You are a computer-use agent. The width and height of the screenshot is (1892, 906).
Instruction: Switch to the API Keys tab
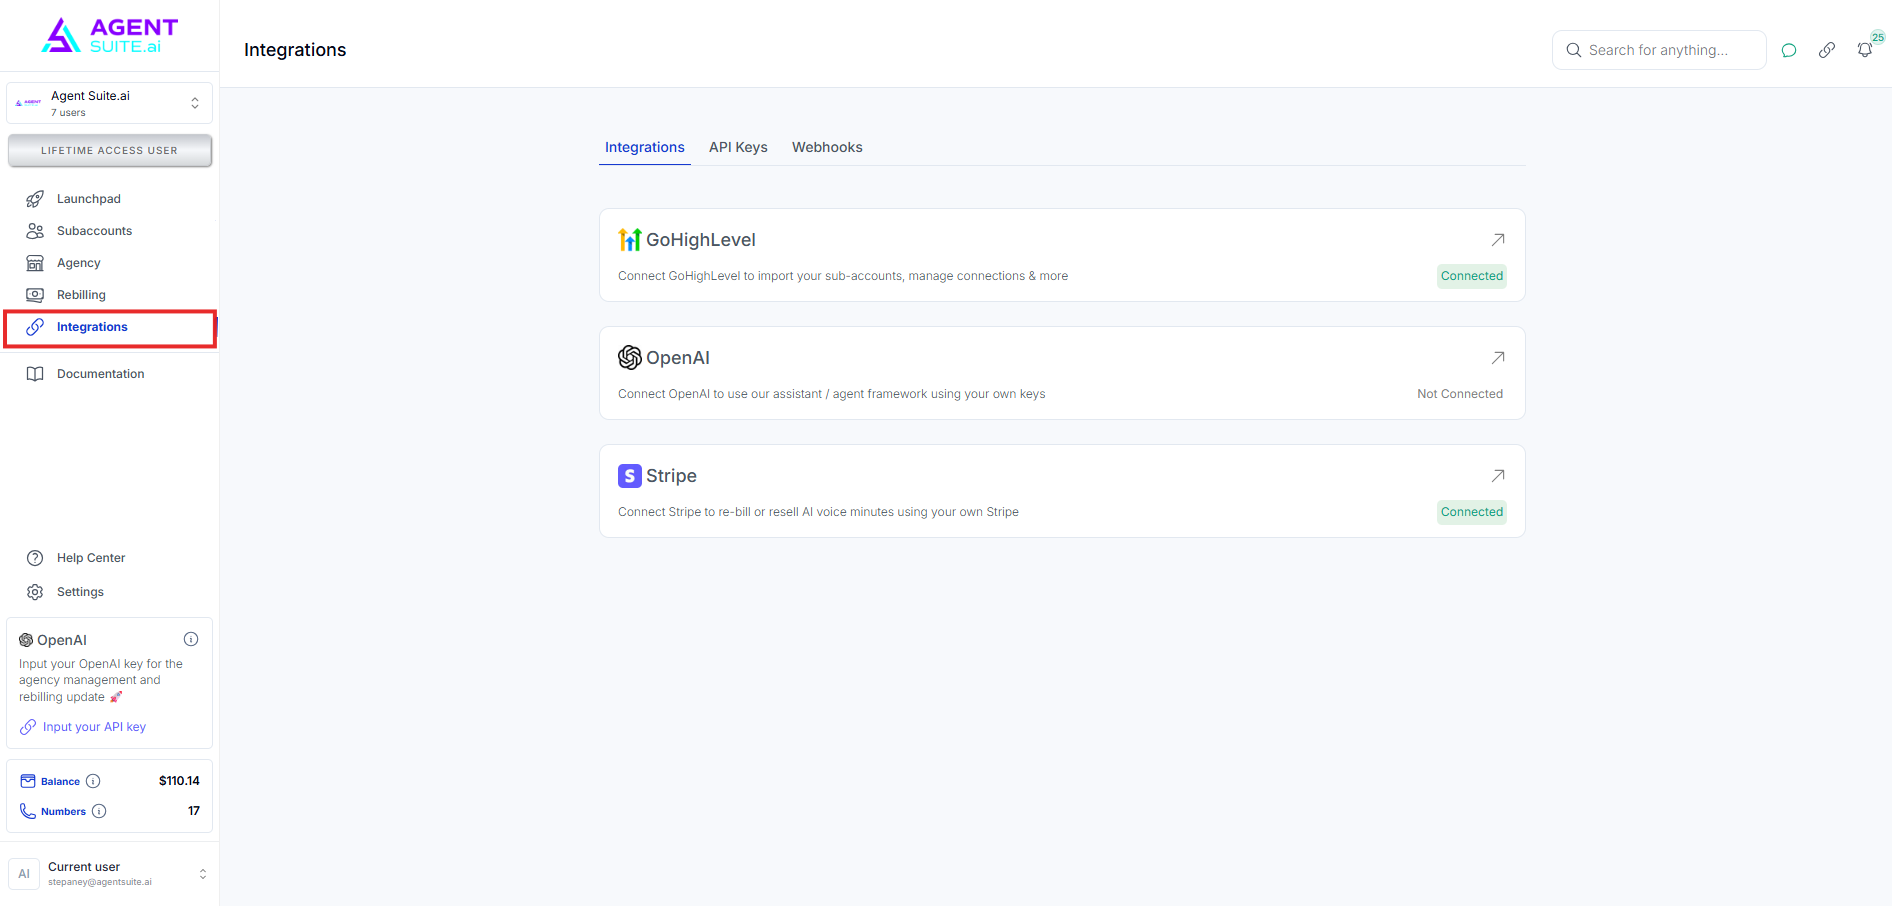(x=738, y=148)
